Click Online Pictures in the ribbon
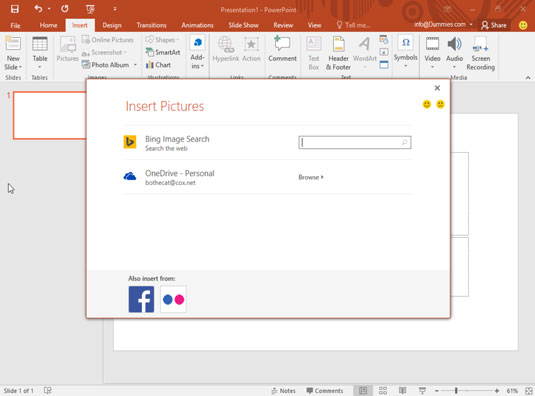This screenshot has height=396, width=535. pos(108,40)
